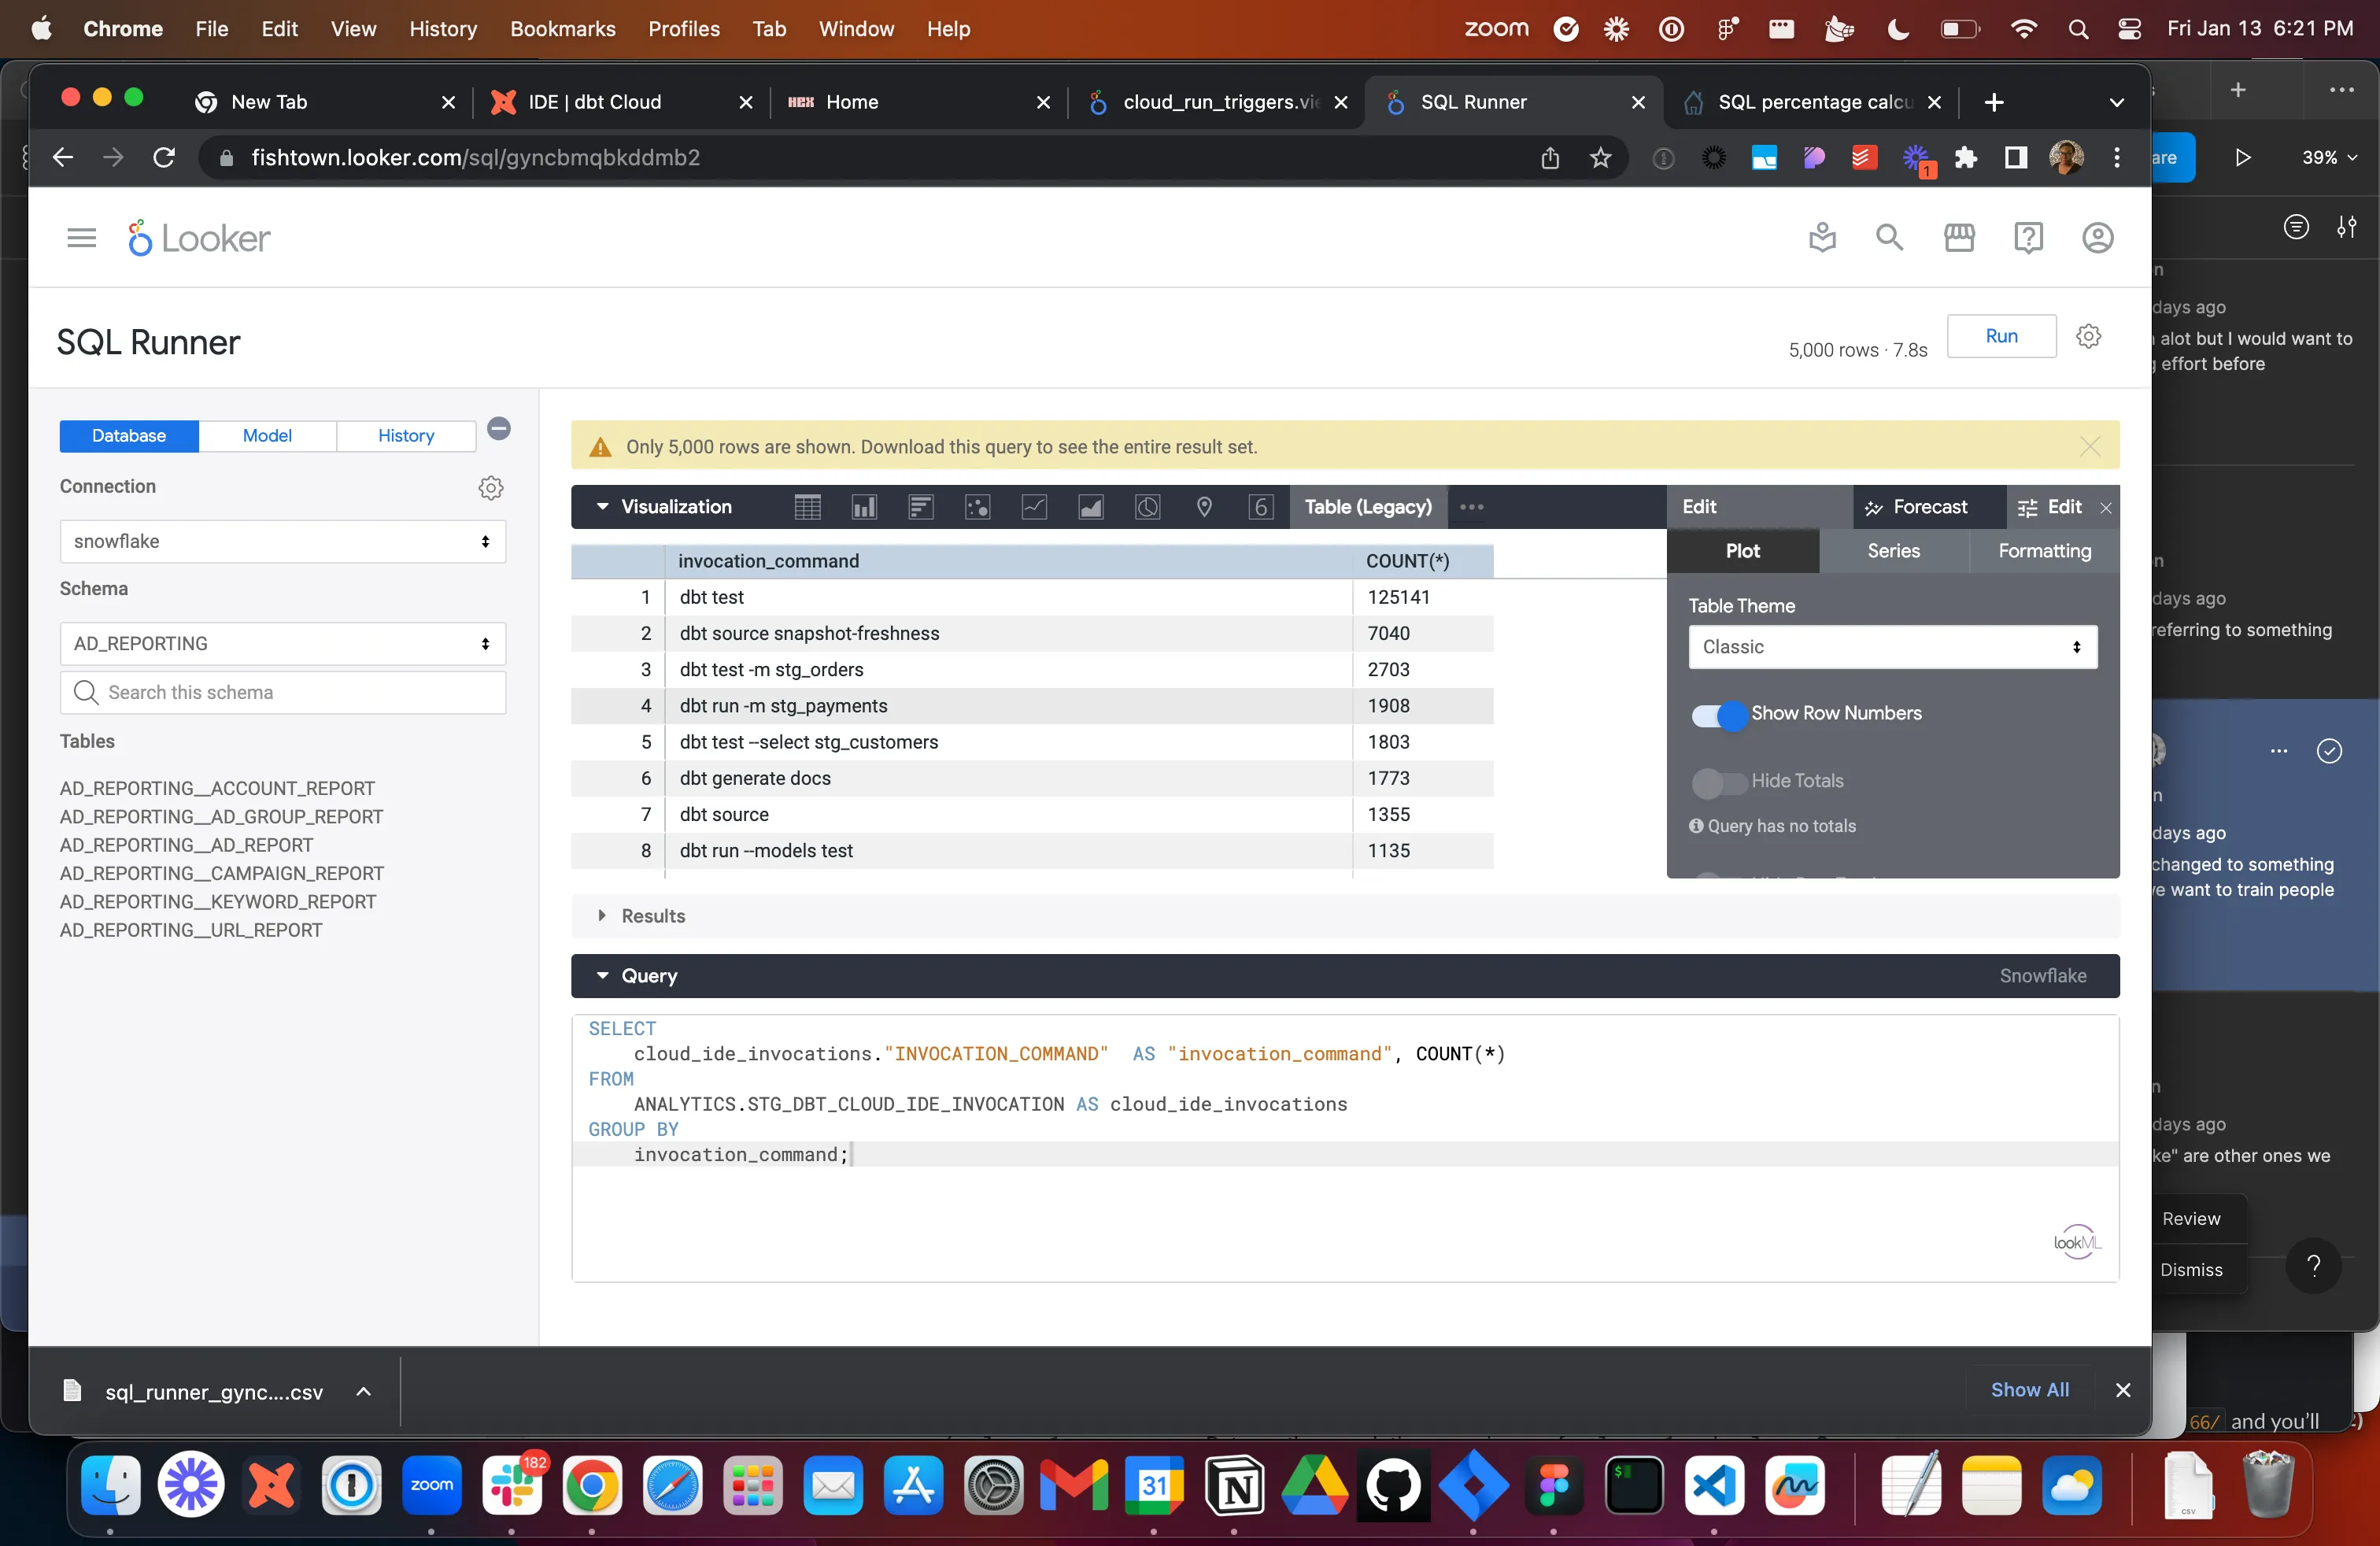
Task: Collapse the Query section
Action: tap(602, 976)
